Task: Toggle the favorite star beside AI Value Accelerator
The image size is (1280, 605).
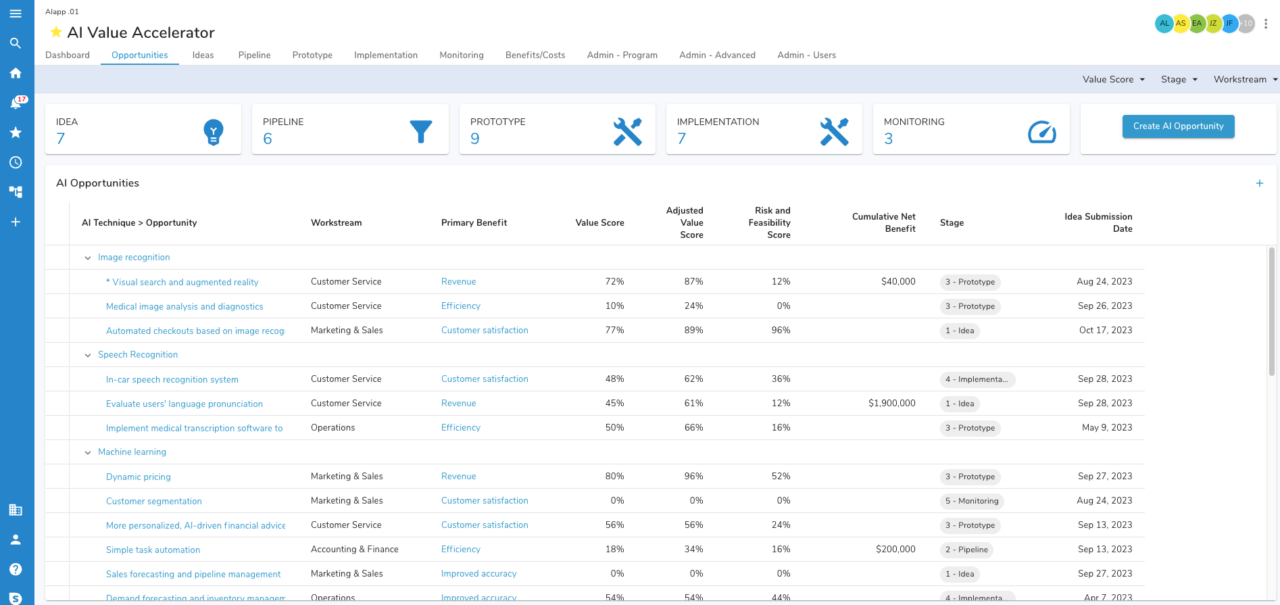Action: 57,32
